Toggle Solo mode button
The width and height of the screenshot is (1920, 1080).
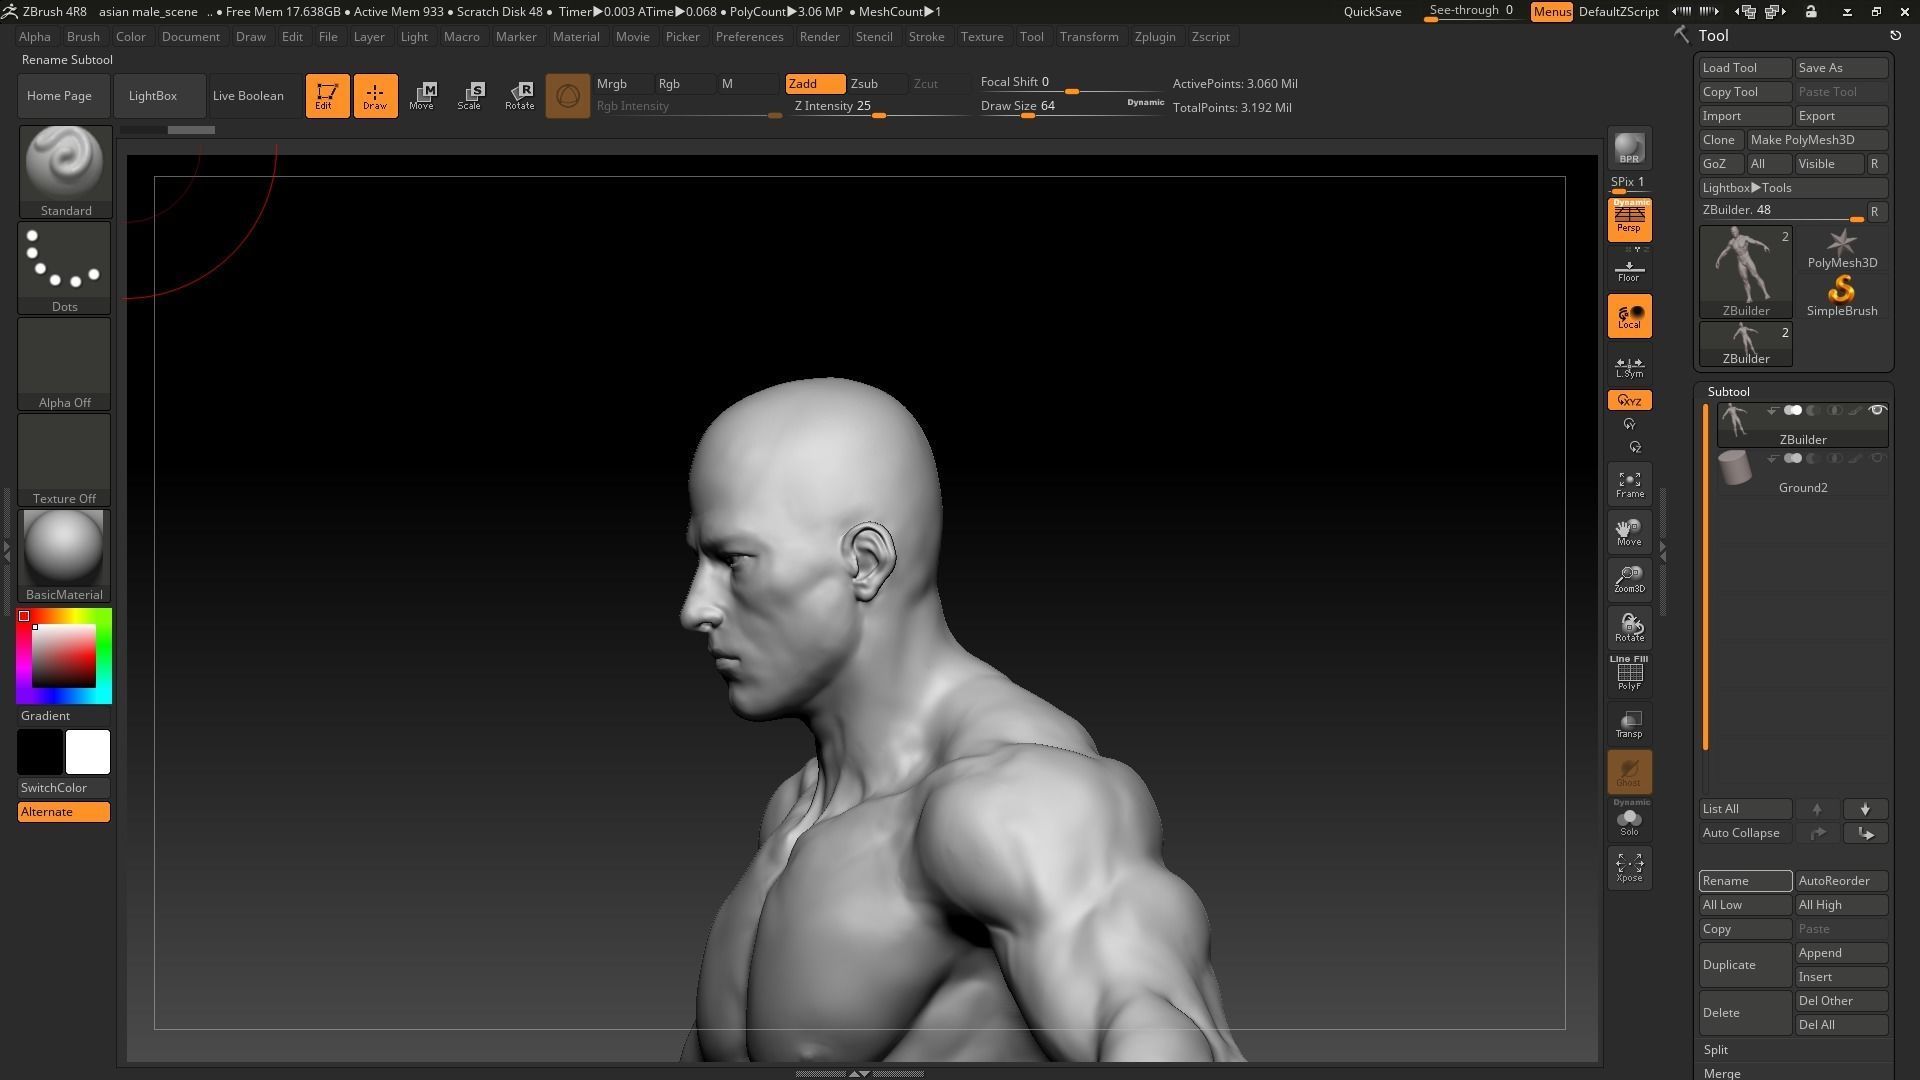1629,819
